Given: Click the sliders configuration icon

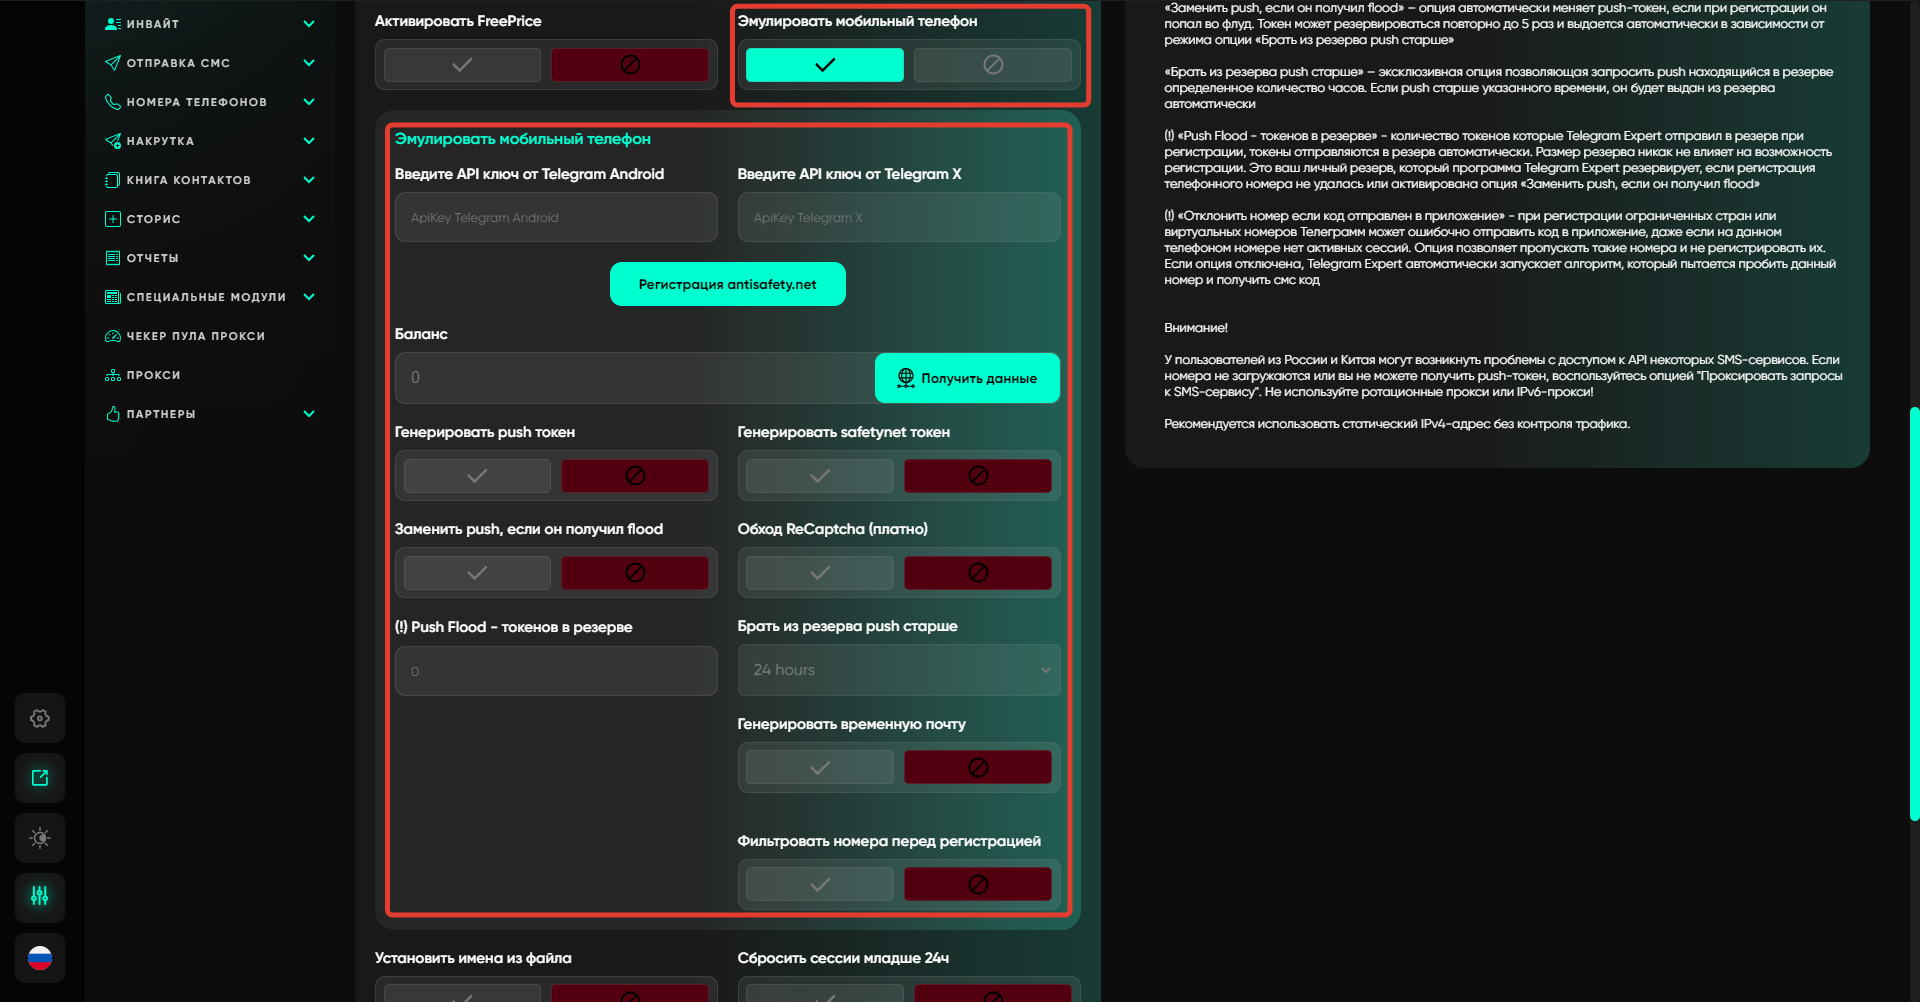Looking at the screenshot, I should (x=40, y=897).
